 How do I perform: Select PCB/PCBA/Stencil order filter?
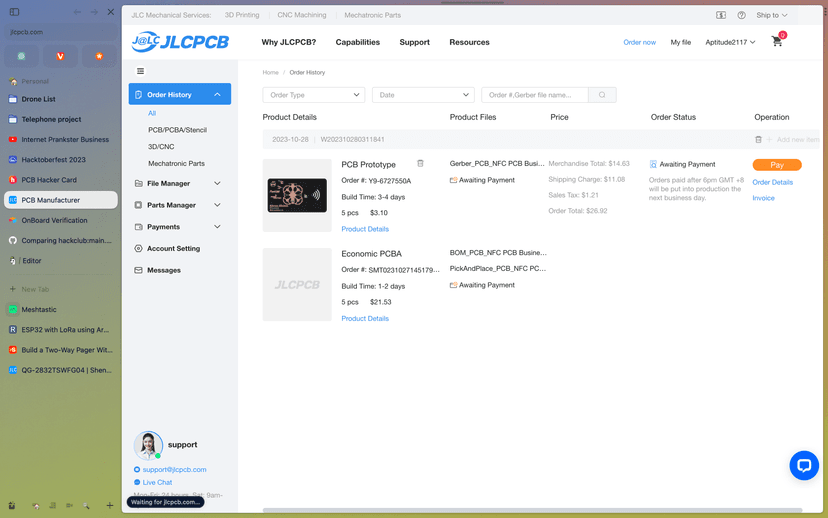click(x=177, y=130)
